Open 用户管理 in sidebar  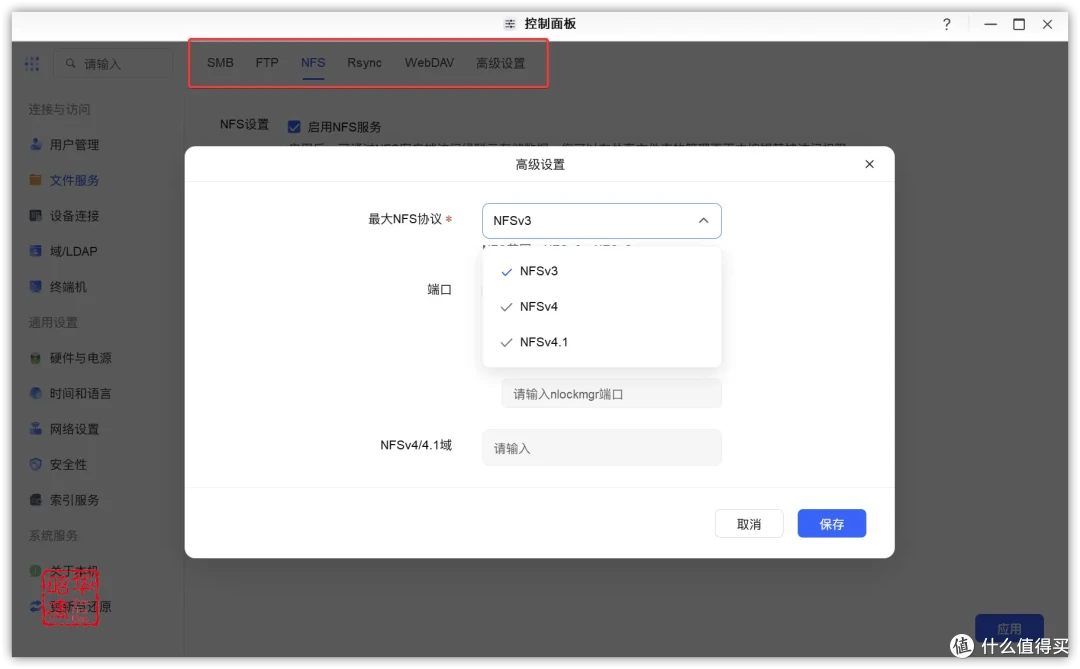tap(74, 145)
